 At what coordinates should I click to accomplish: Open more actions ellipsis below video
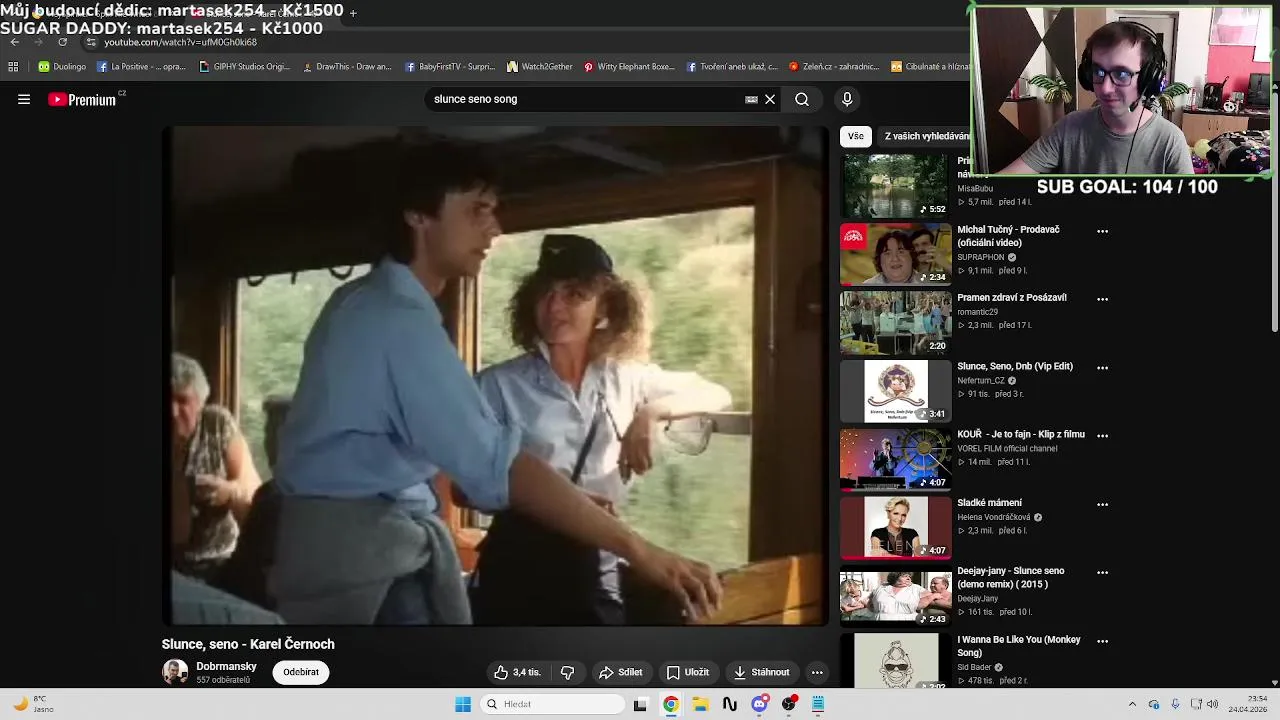pos(817,672)
